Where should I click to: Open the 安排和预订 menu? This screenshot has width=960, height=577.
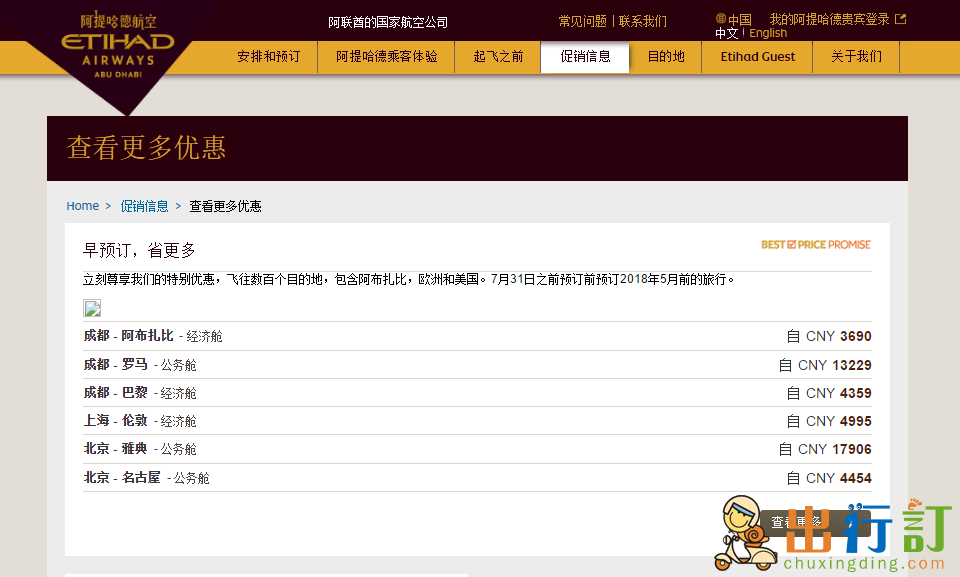pos(269,57)
